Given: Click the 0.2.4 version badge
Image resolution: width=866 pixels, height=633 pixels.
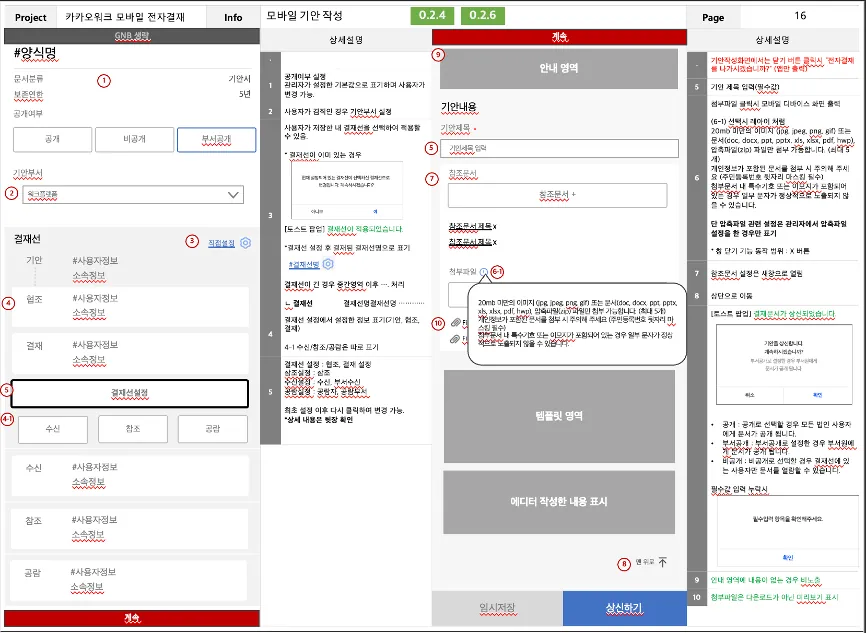Looking at the screenshot, I should coord(432,15).
